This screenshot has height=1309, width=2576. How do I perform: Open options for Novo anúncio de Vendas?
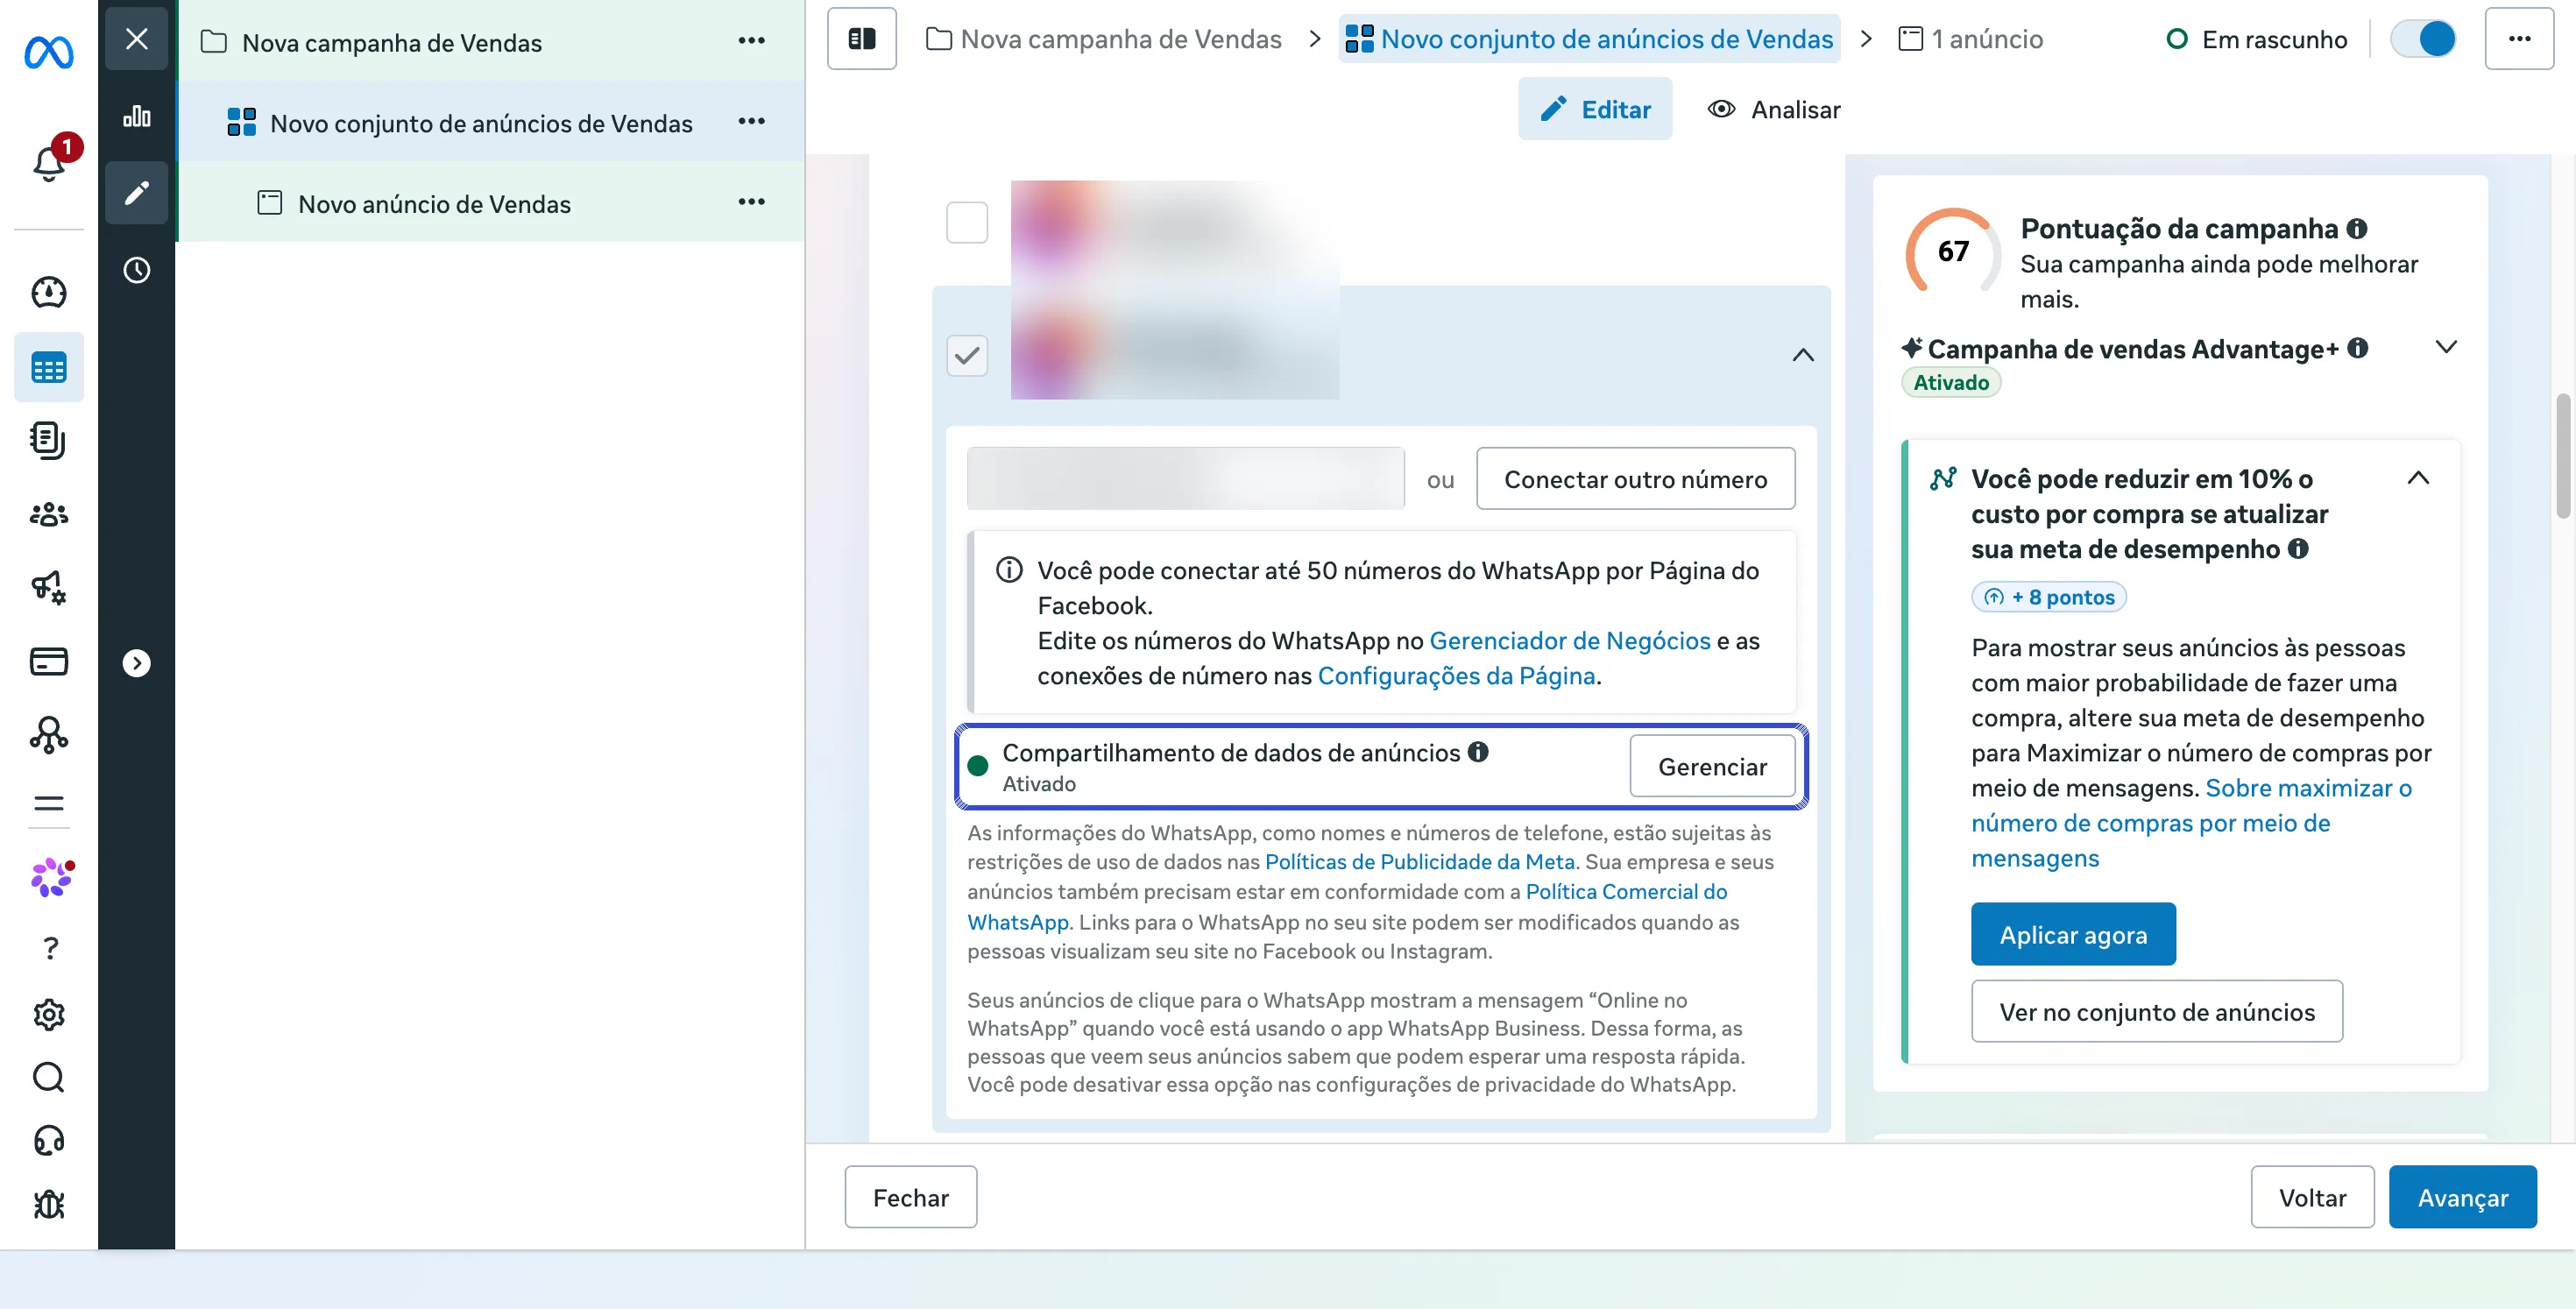(751, 202)
